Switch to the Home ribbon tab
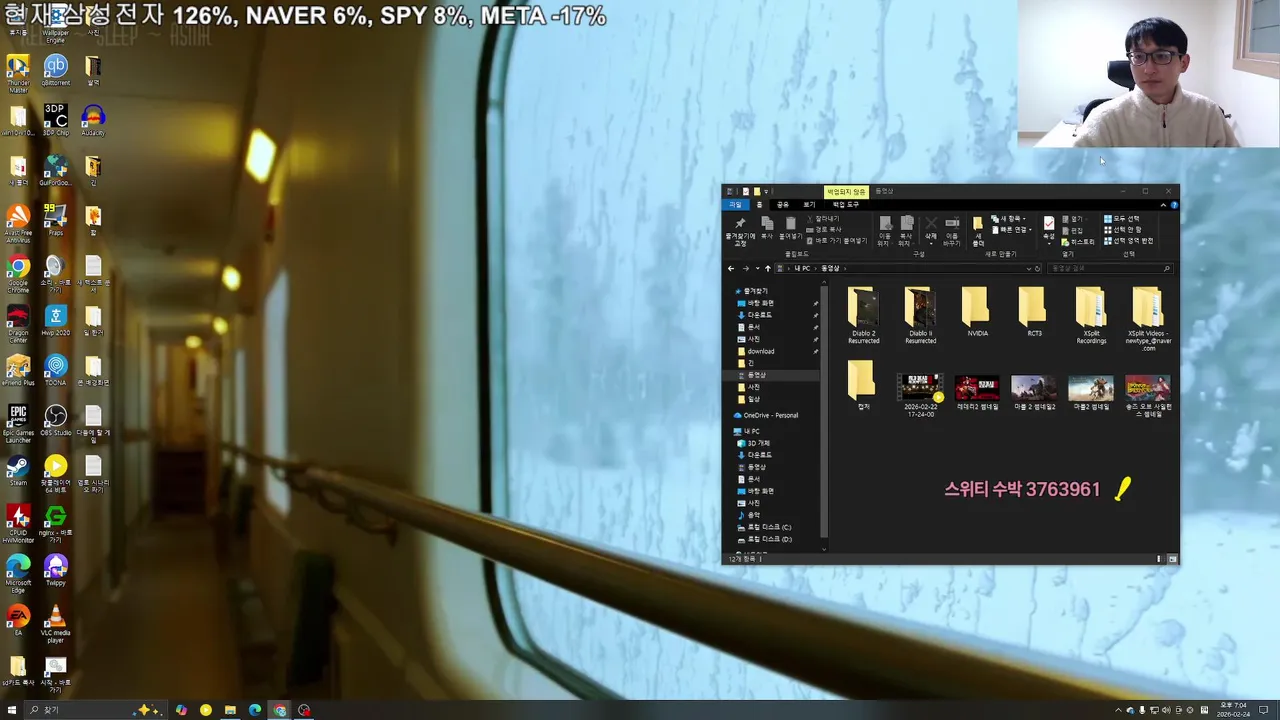The image size is (1280, 720). point(759,204)
